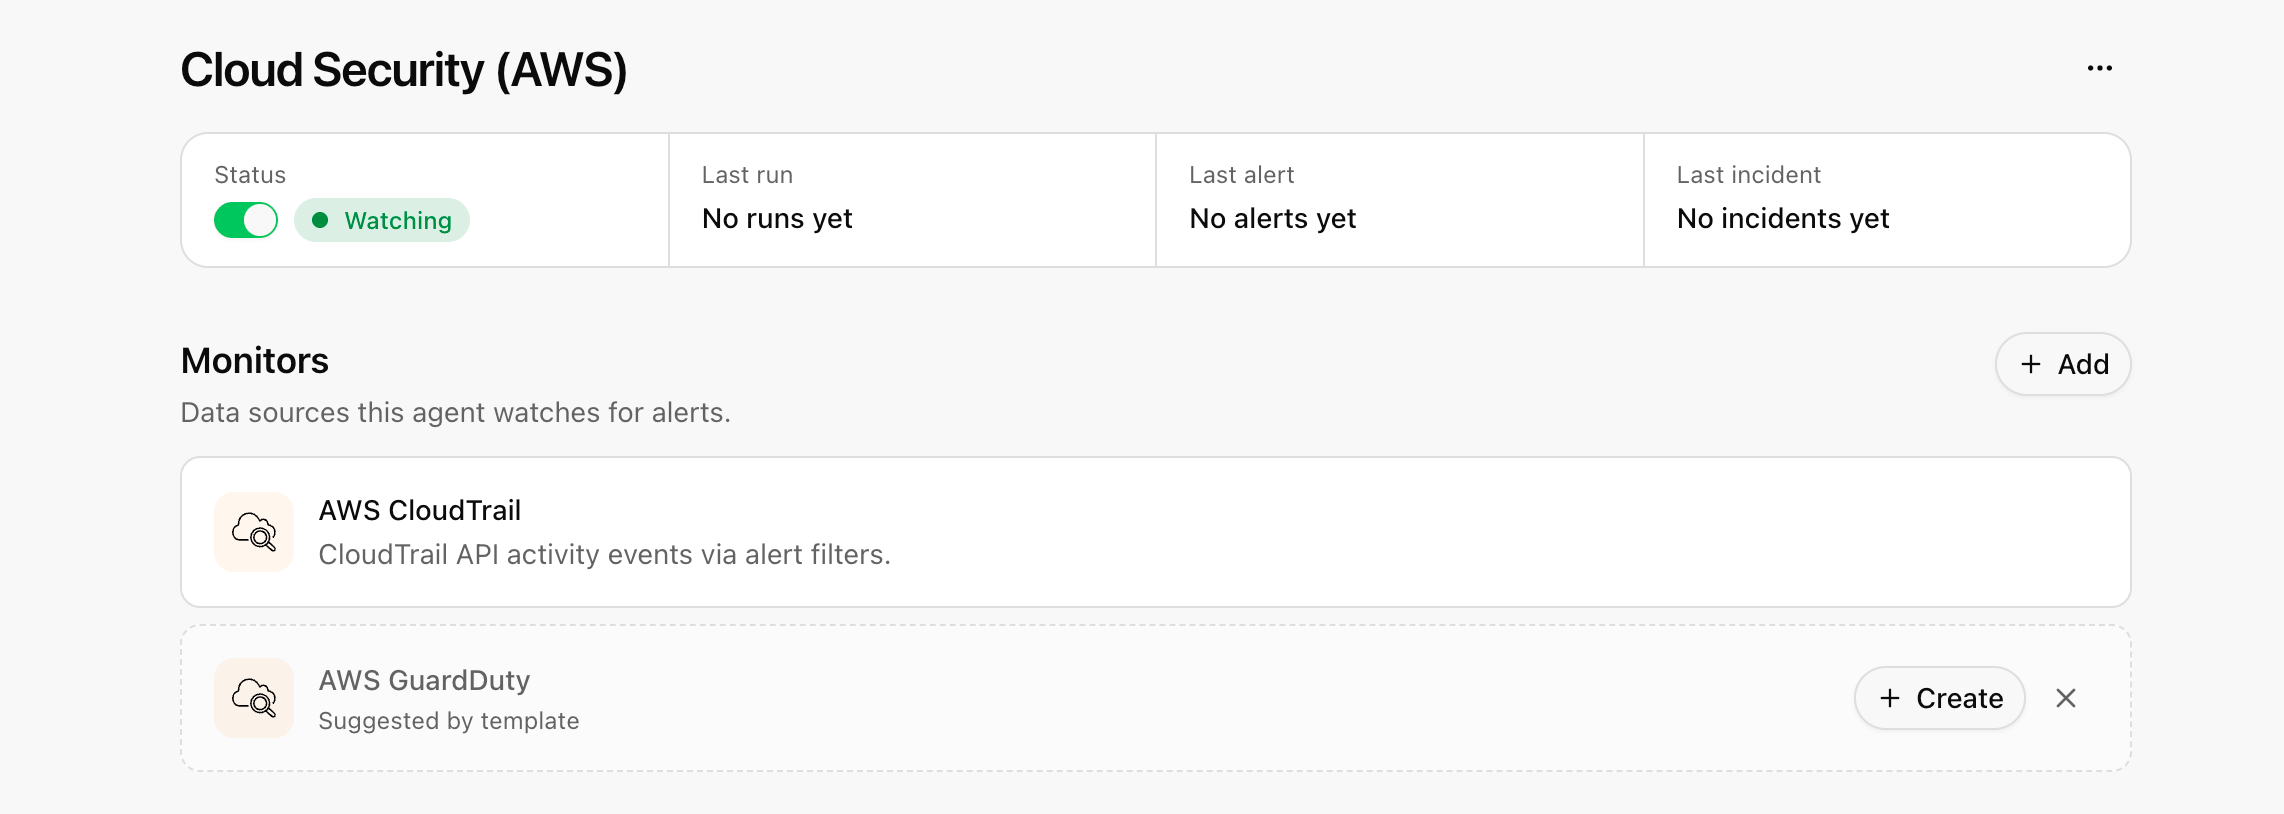Click the green Watching status badge
This screenshot has width=2284, height=814.
[382, 220]
